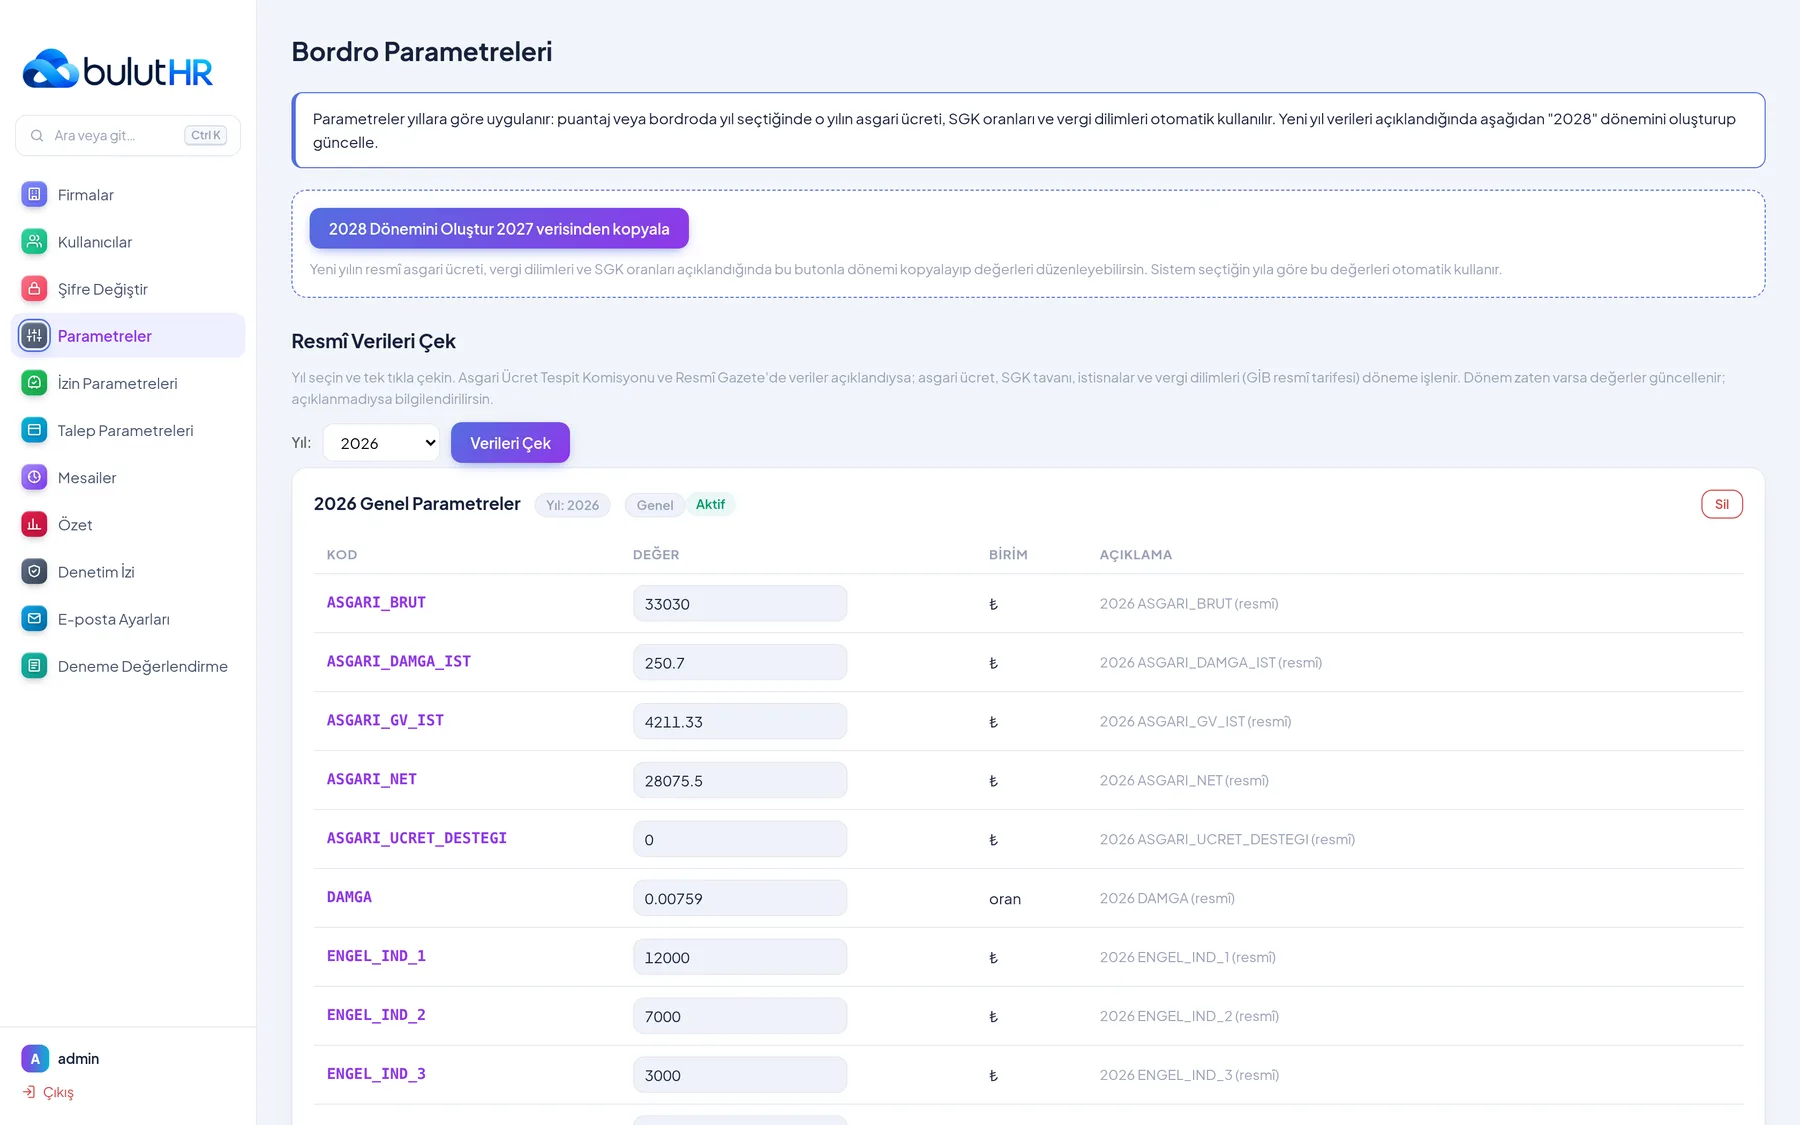Click the Şifre Değiştir lock icon

coord(34,288)
